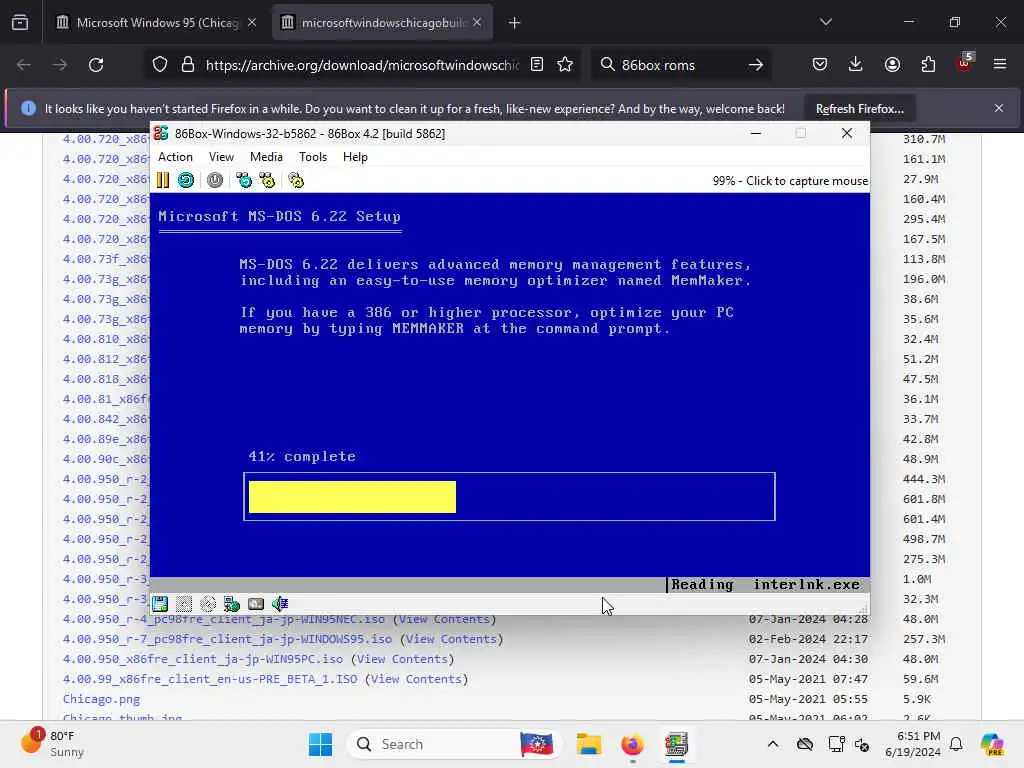Viewport: 1024px width, 768px height.
Task: Open 86Box settings toolbar icon
Action: (296, 180)
